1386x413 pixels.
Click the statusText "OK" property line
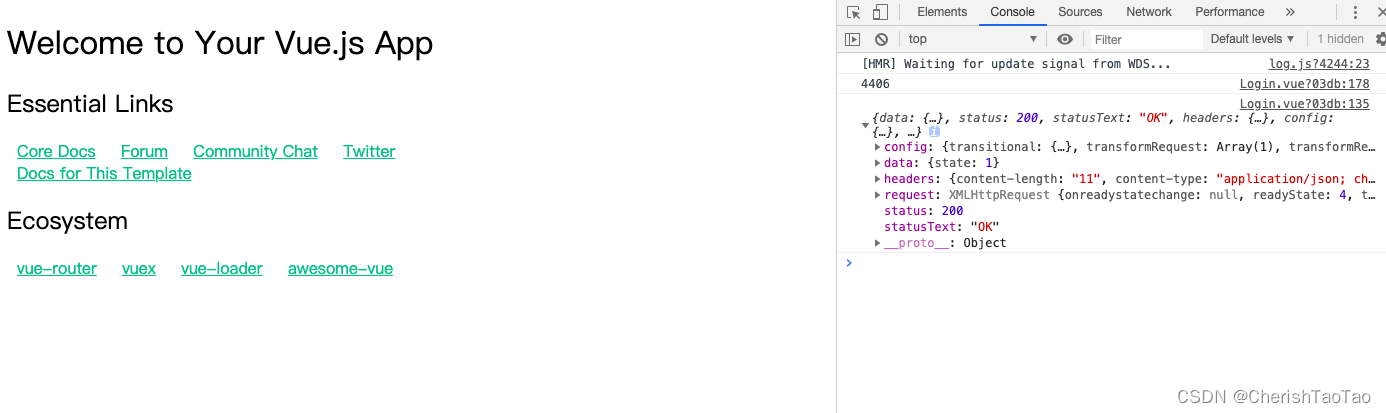point(941,227)
